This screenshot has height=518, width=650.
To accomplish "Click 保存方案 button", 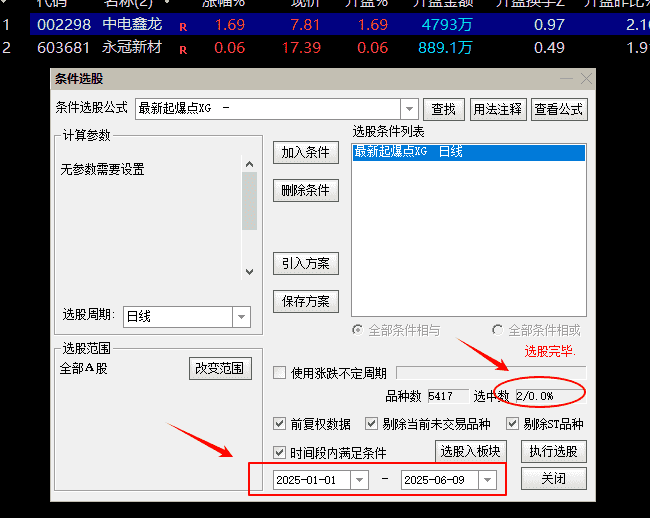I will pos(306,301).
